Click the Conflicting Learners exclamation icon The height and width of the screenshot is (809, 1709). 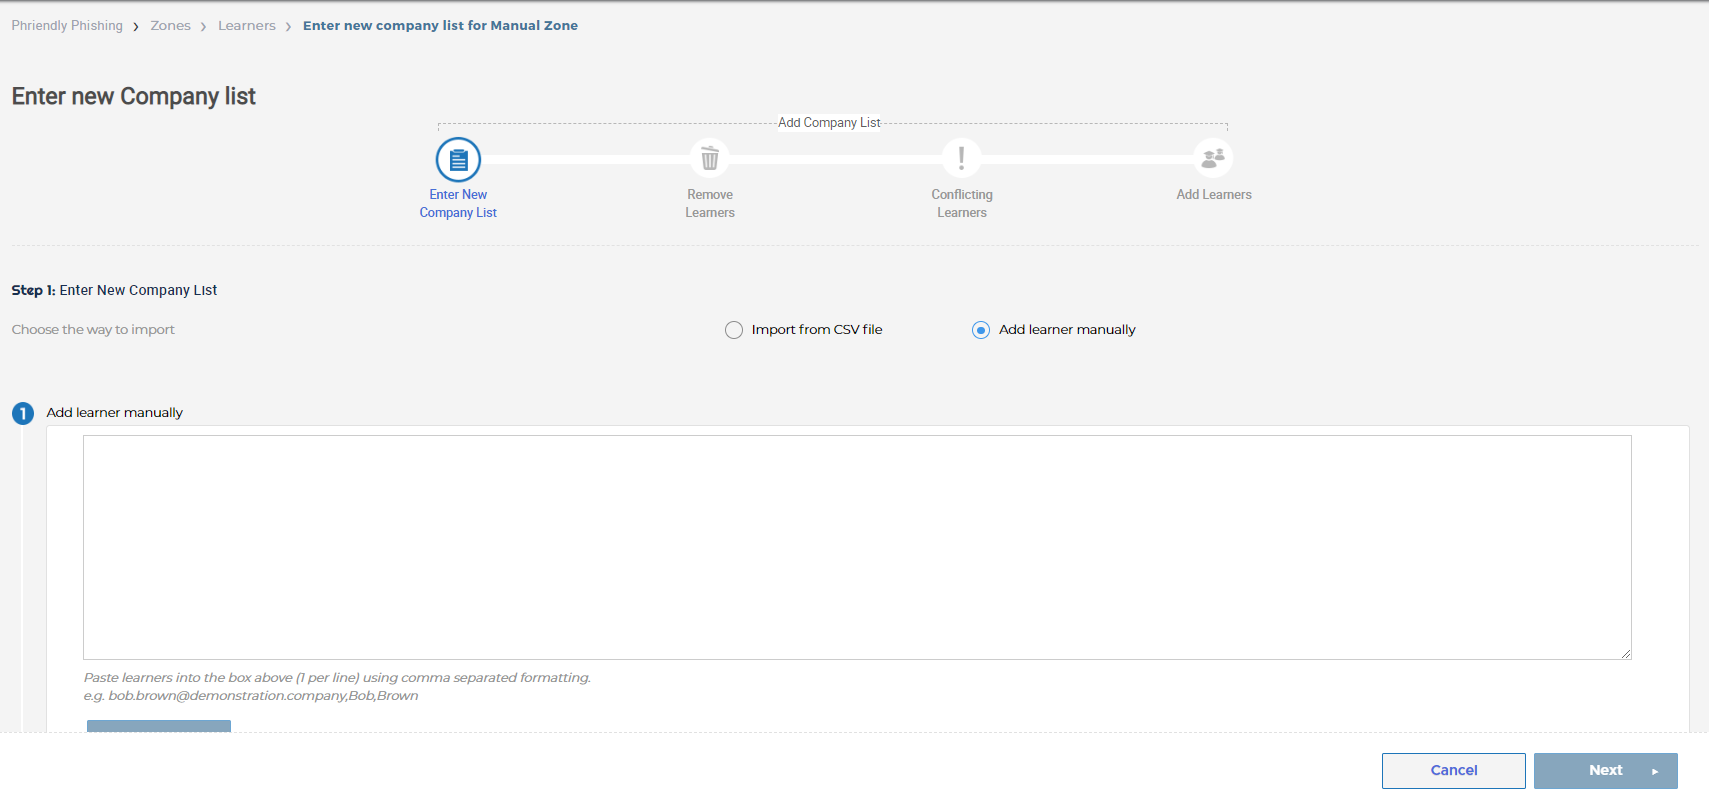962,158
